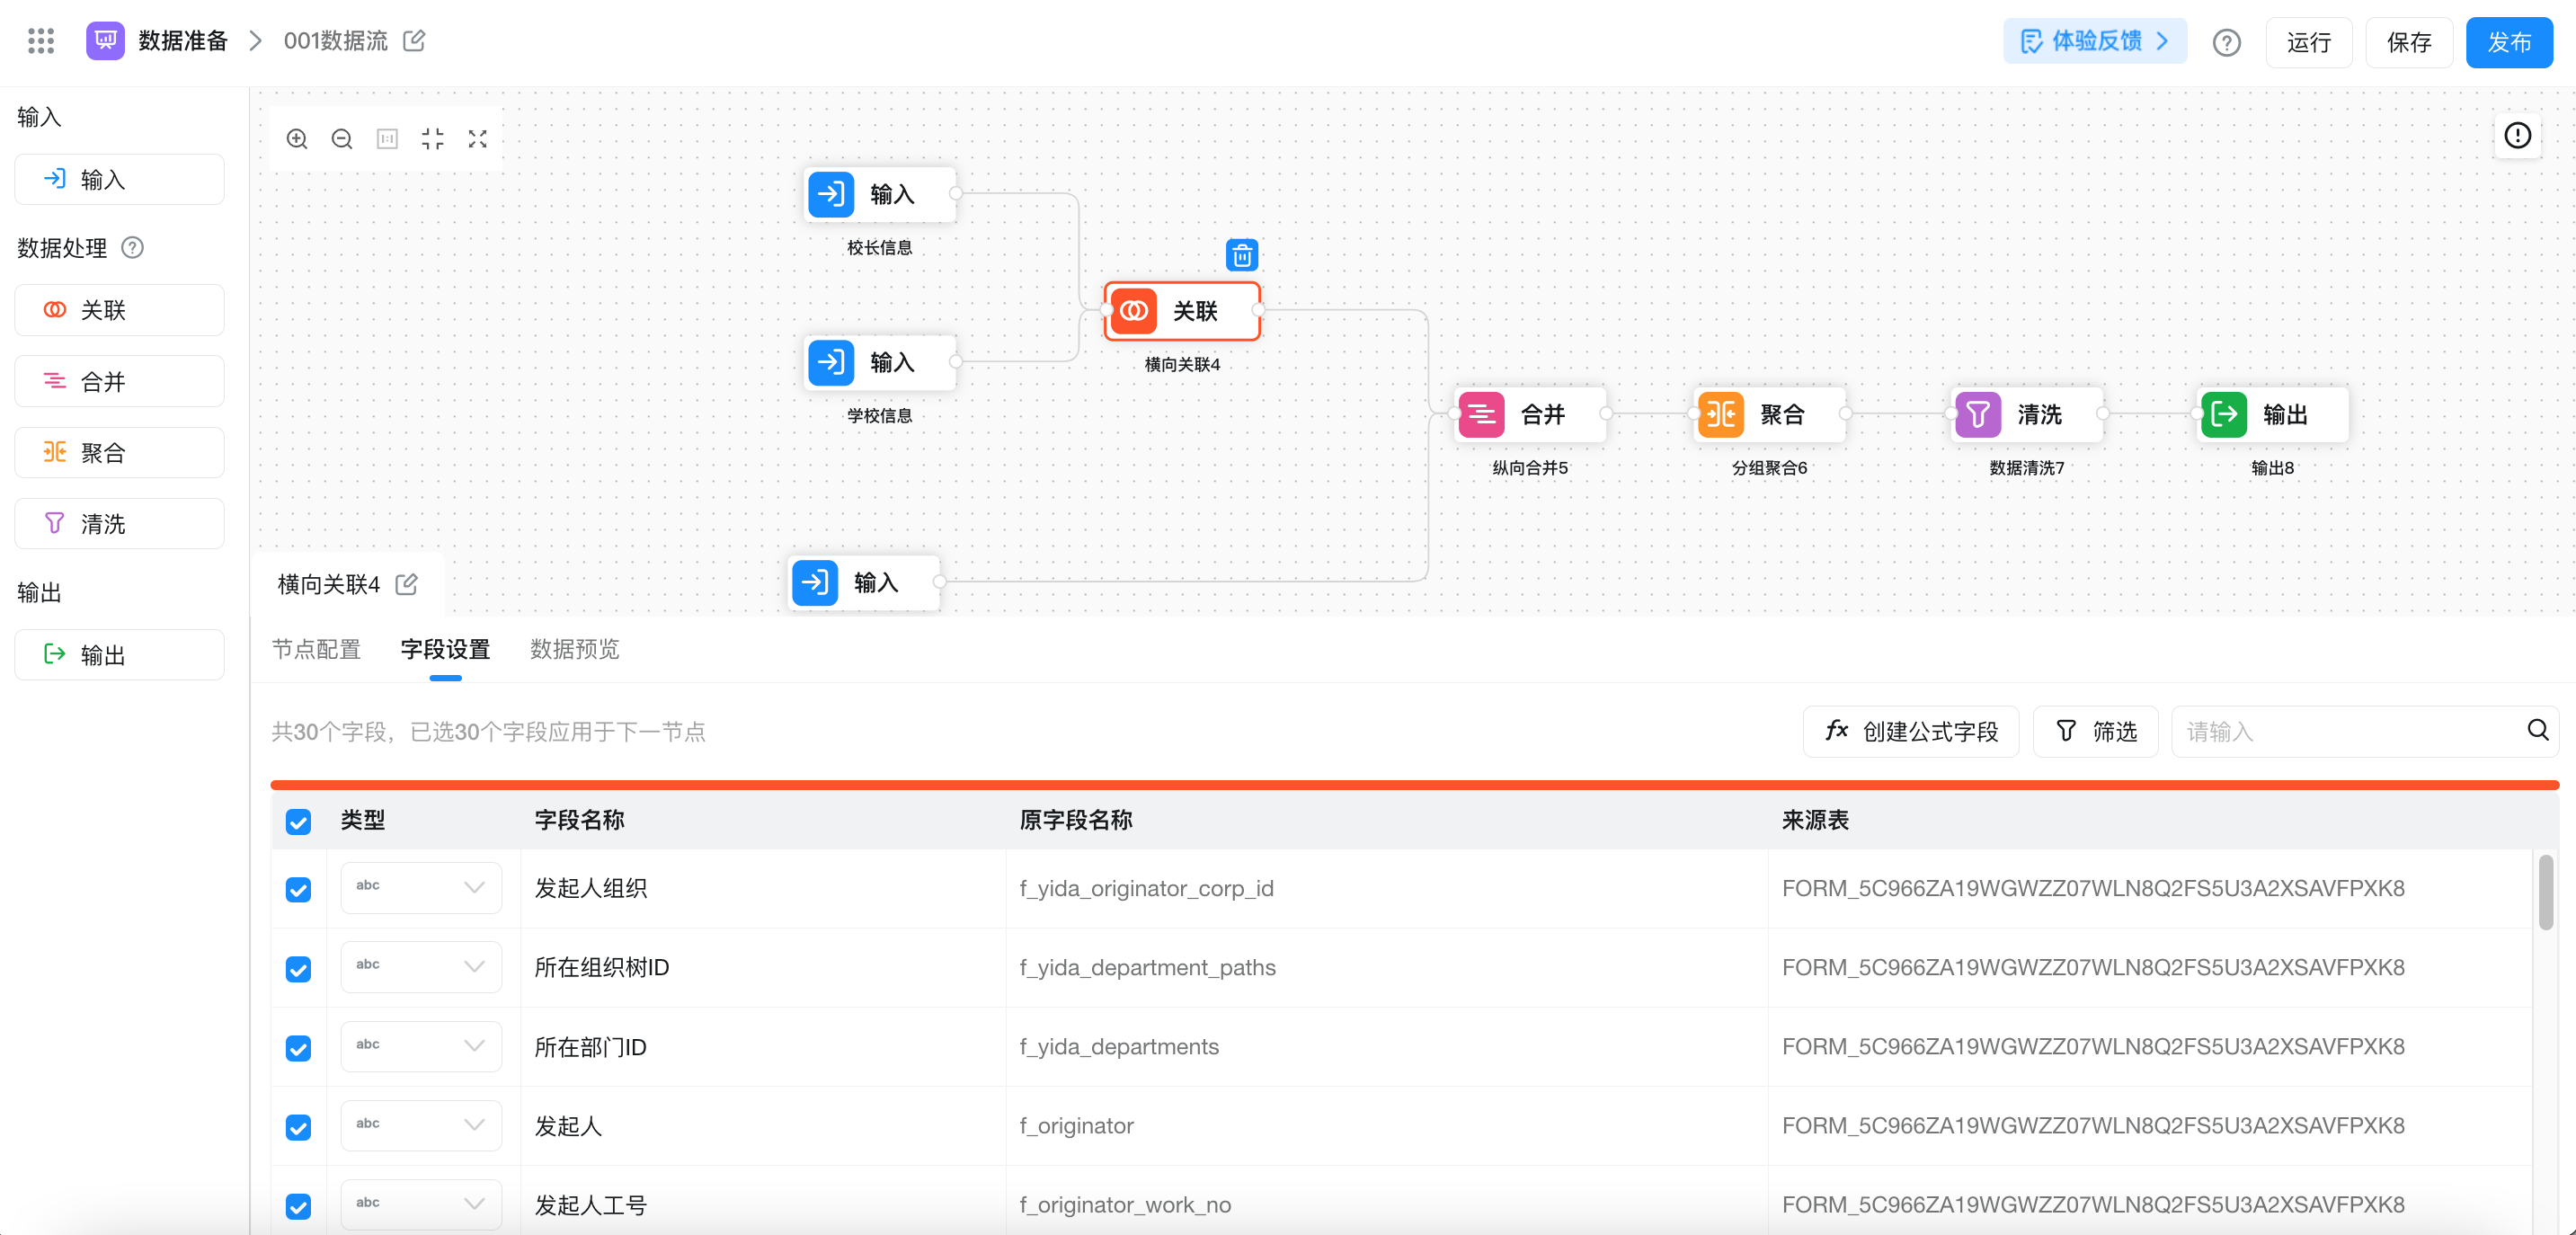The height and width of the screenshot is (1235, 2576).
Task: Select the 纵向合并5 merge node
Action: coord(1530,414)
